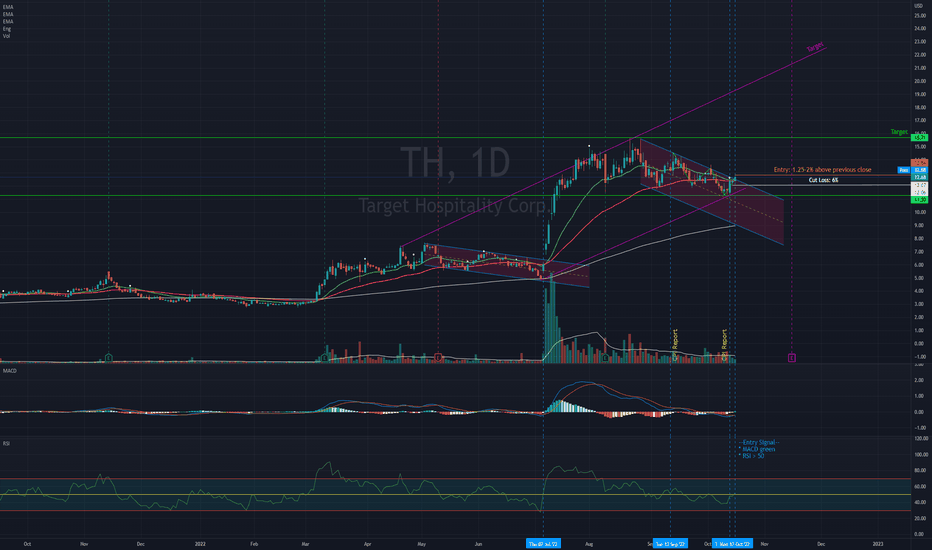Click the green earnings E marker in November 2021
Image resolution: width=932 pixels, height=550 pixels.
click(x=109, y=357)
